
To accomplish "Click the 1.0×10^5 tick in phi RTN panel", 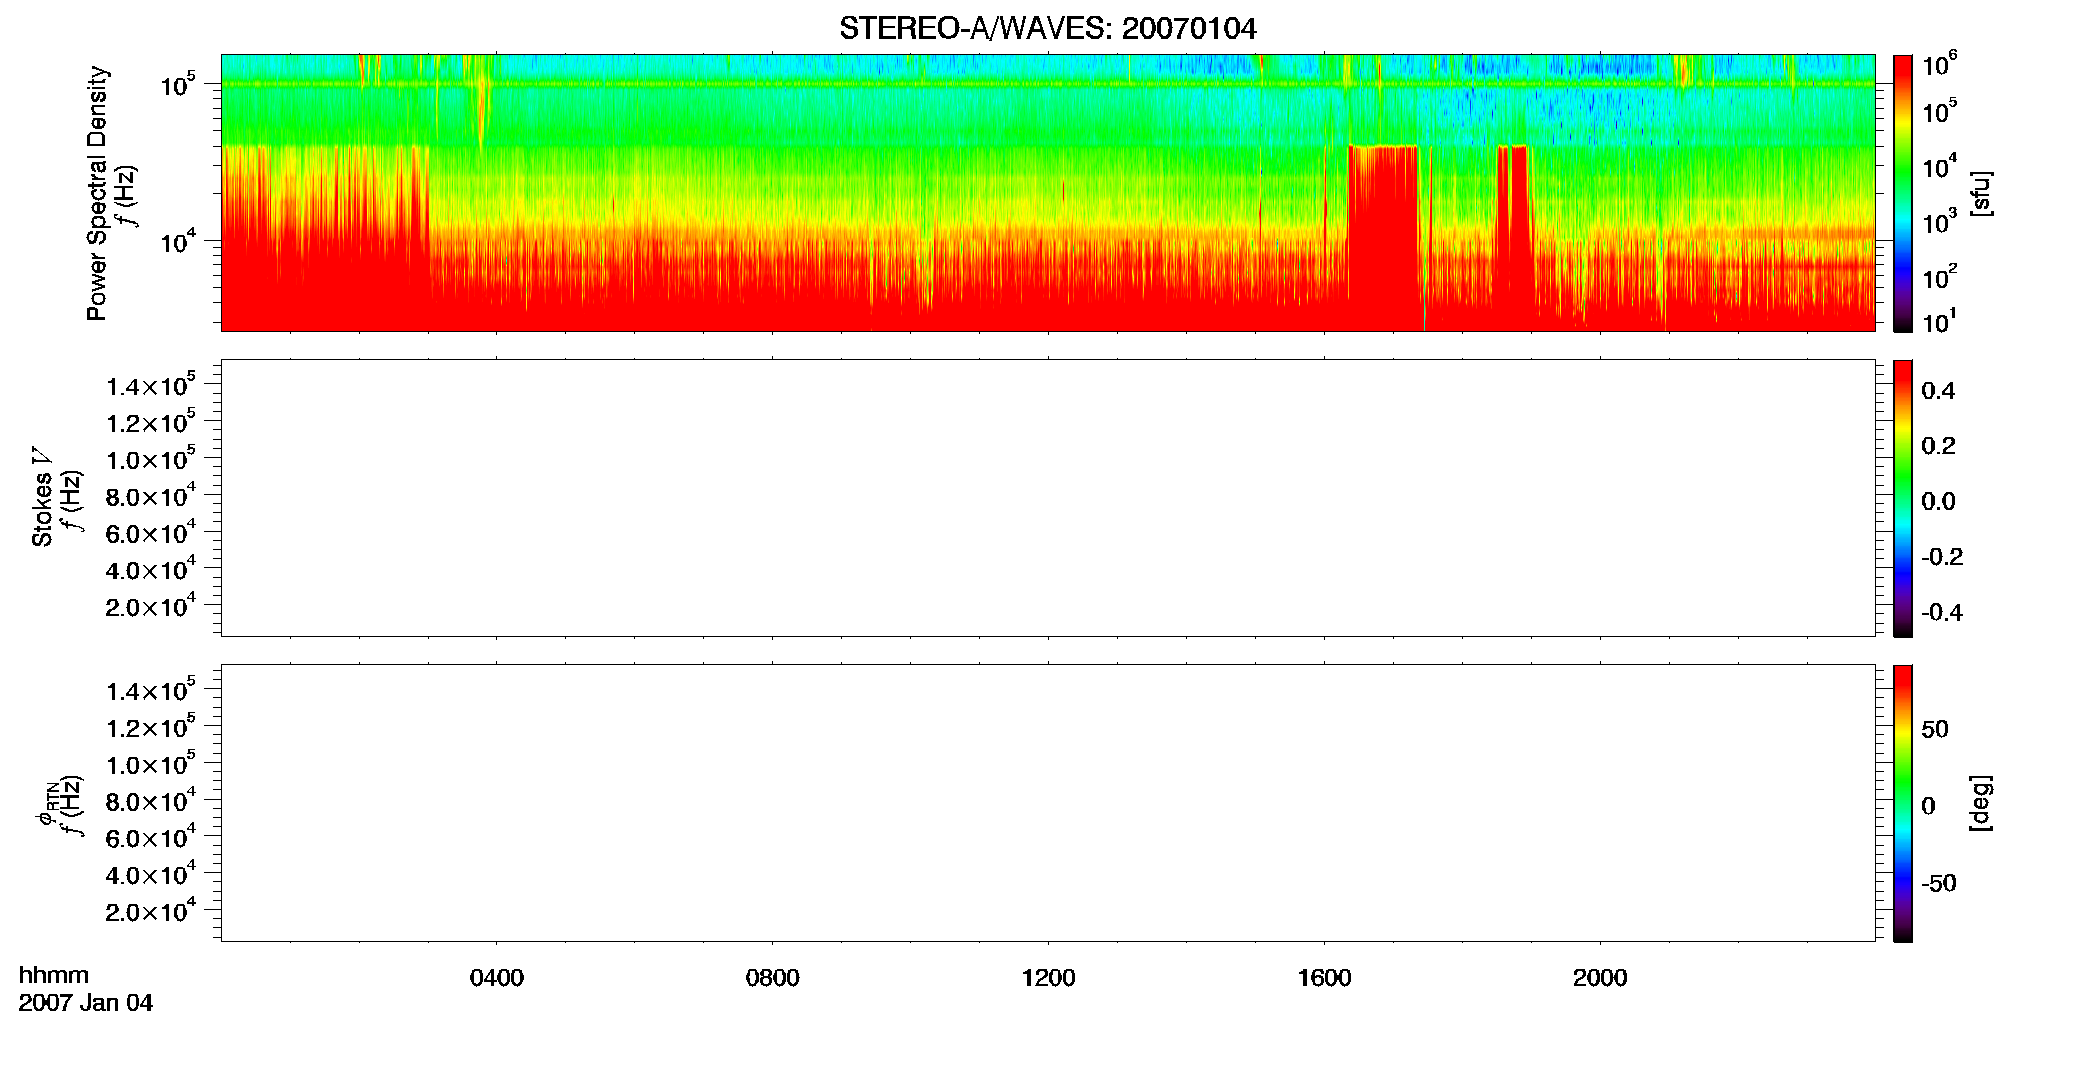I will 150,765.
